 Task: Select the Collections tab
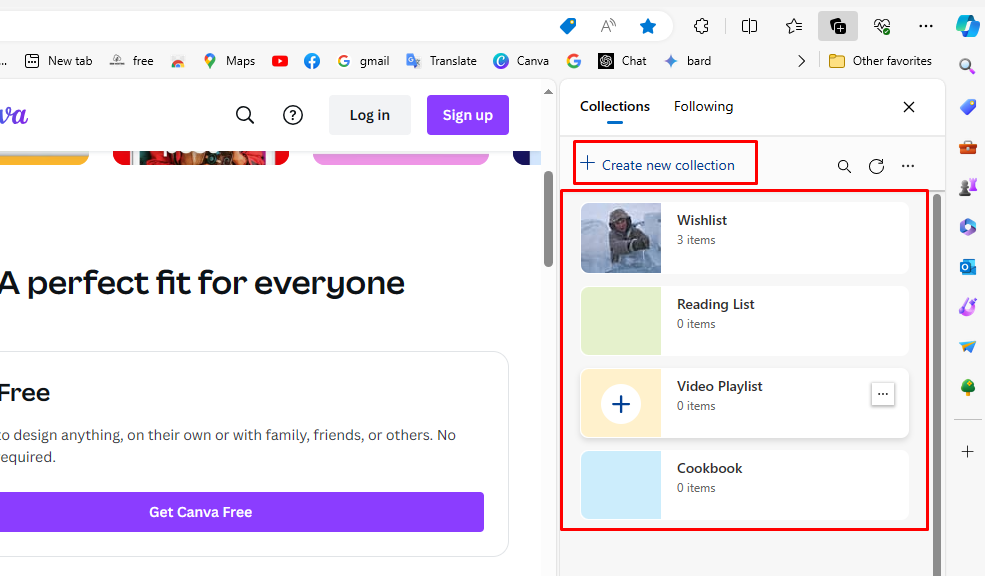(614, 106)
